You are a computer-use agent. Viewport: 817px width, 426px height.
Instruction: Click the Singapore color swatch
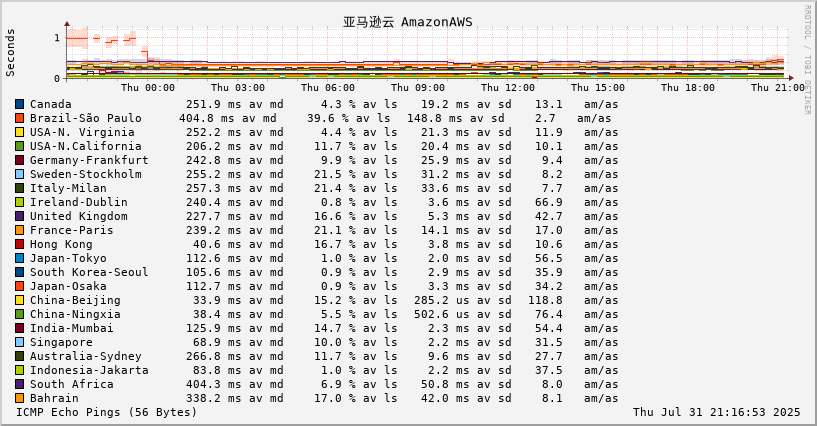tap(19, 343)
